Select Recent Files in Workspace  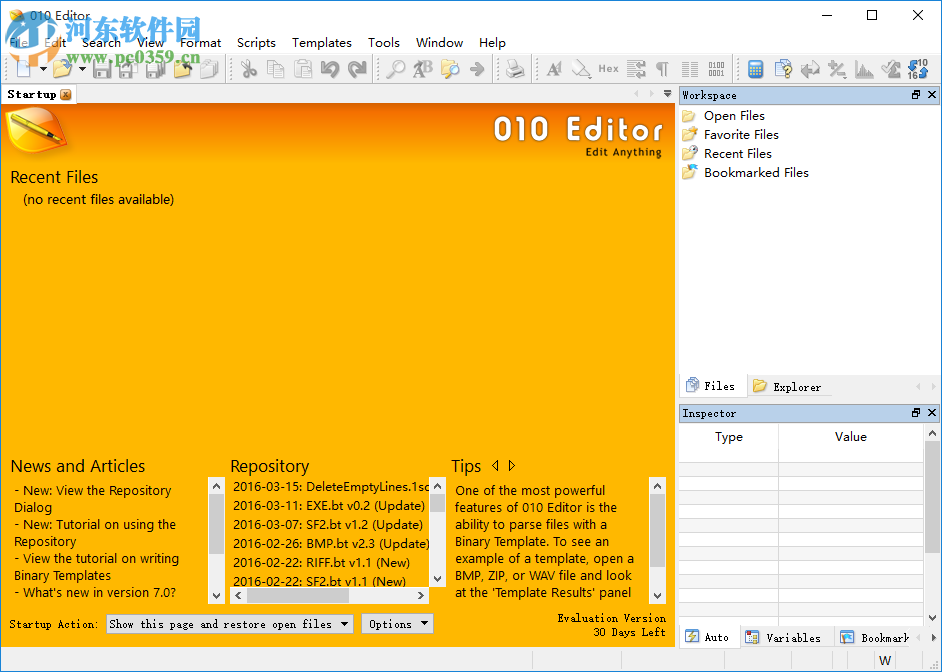click(738, 154)
